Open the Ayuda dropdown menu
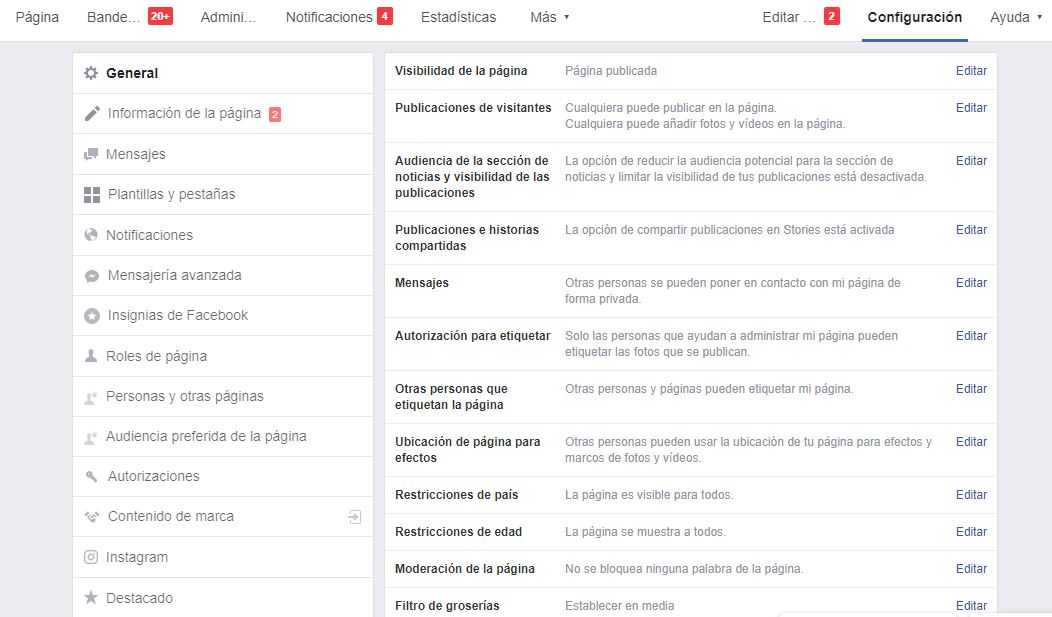The image size is (1052, 617). tap(1016, 17)
